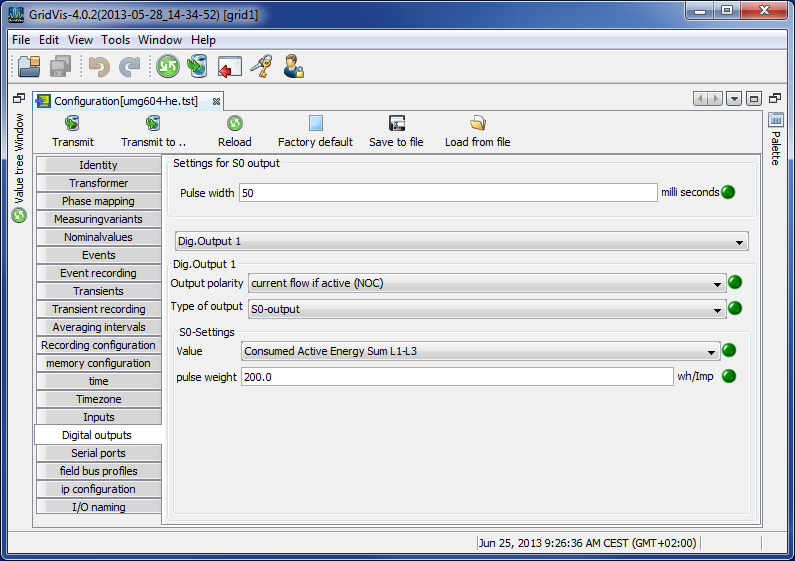Screen dimensions: 795x561
Task: Click the Reload configuration icon
Action: [x=235, y=124]
